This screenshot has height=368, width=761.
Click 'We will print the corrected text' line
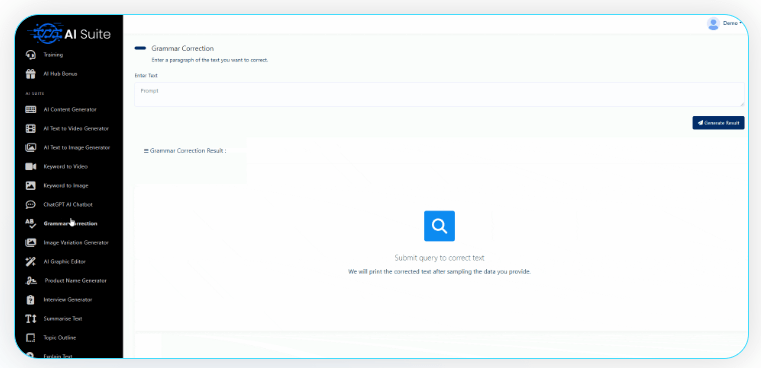[x=439, y=272]
